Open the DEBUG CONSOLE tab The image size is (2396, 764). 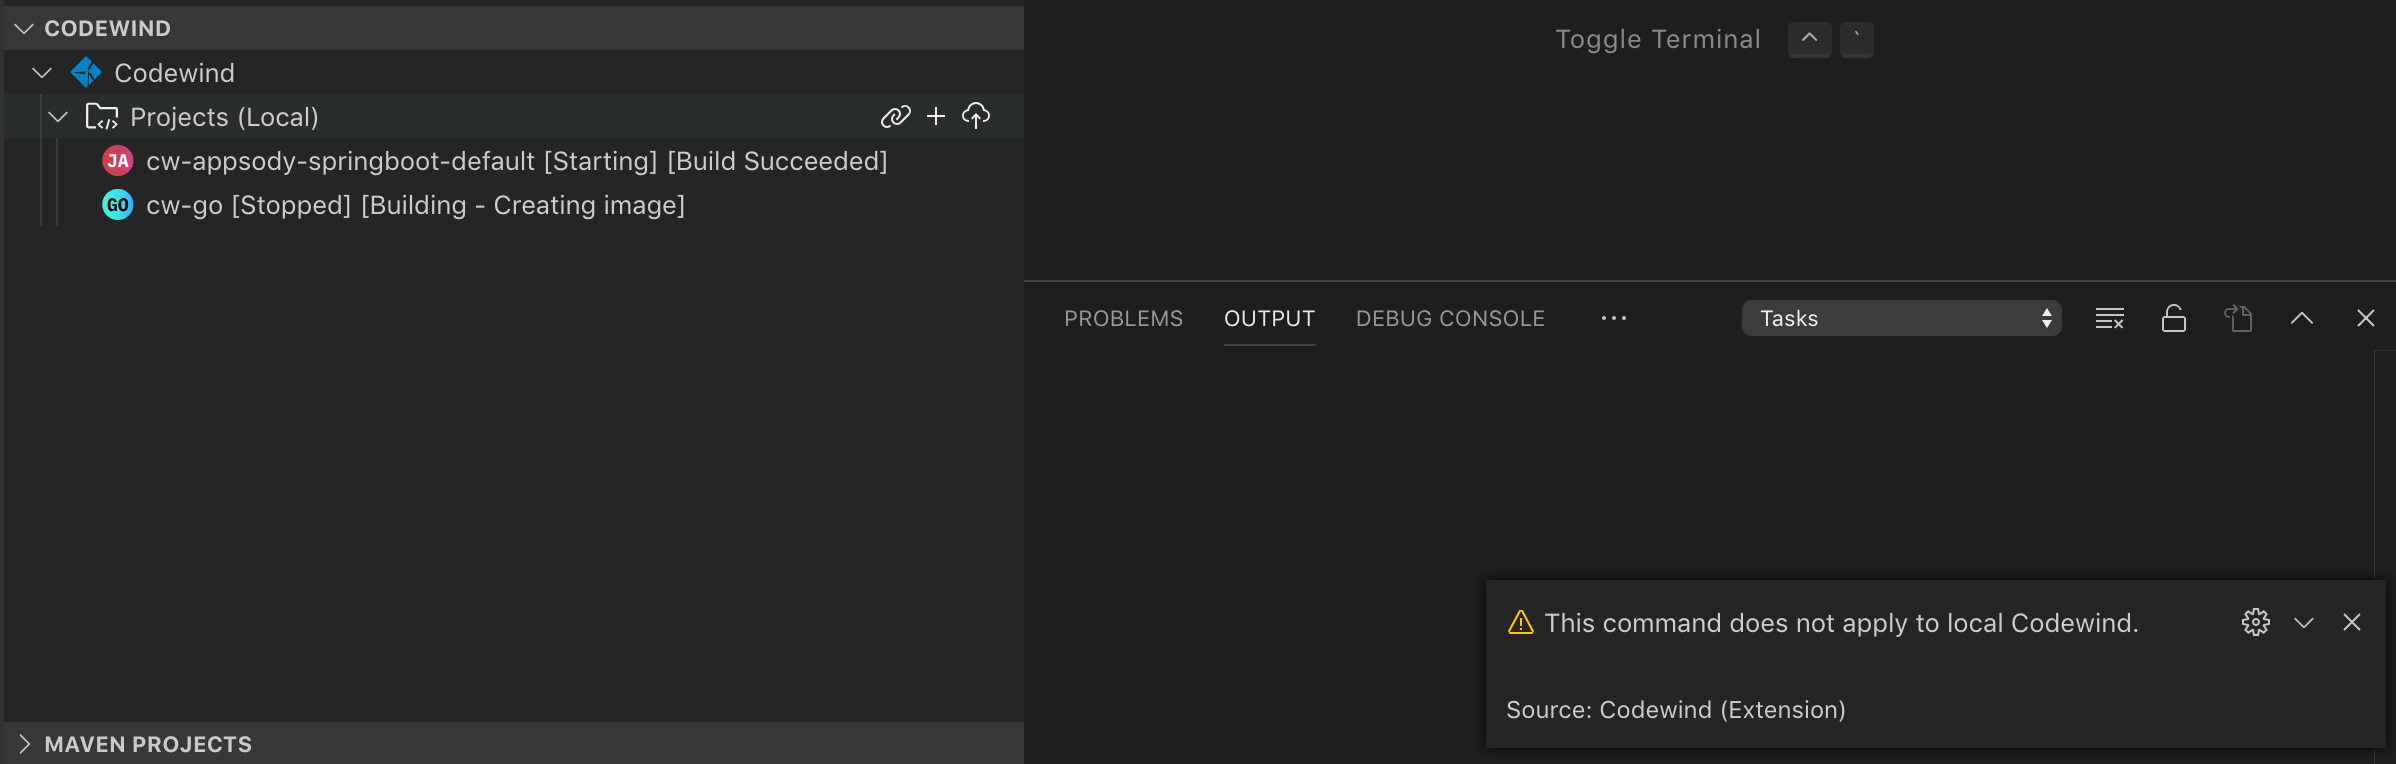point(1449,318)
